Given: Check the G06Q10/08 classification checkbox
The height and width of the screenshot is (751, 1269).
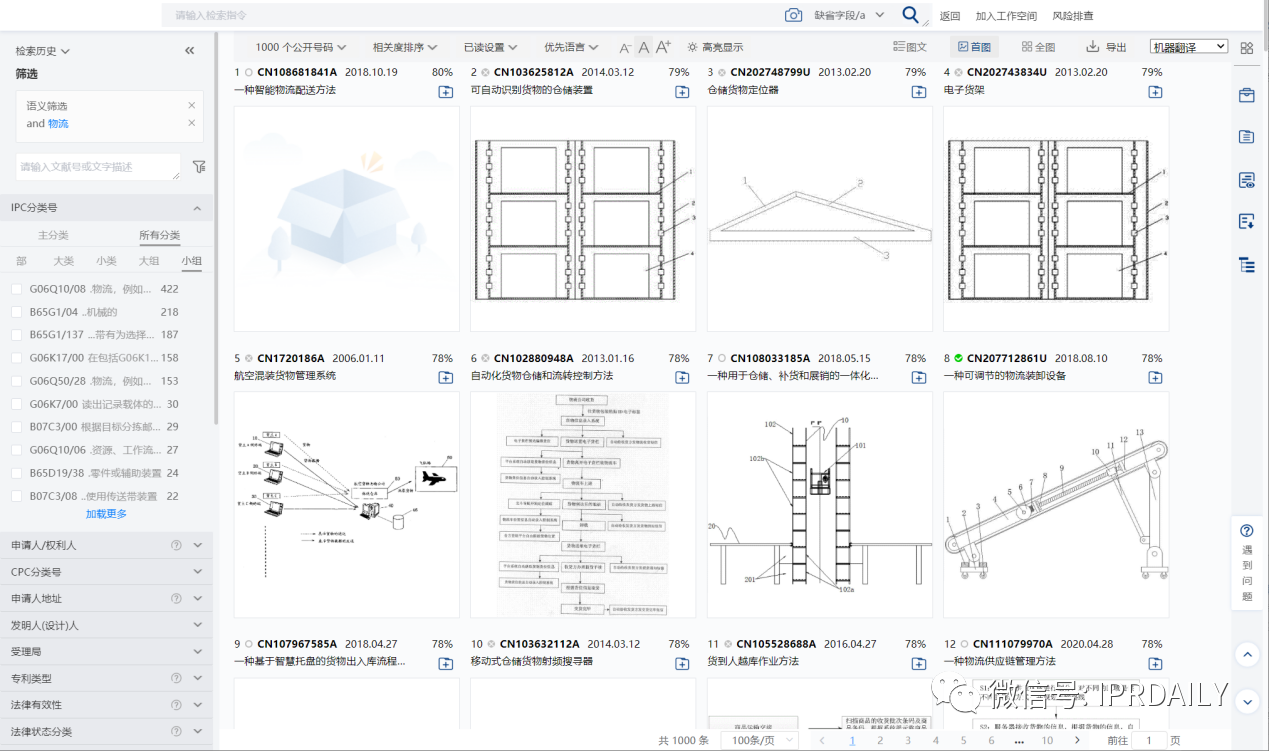Looking at the screenshot, I should 16,289.
